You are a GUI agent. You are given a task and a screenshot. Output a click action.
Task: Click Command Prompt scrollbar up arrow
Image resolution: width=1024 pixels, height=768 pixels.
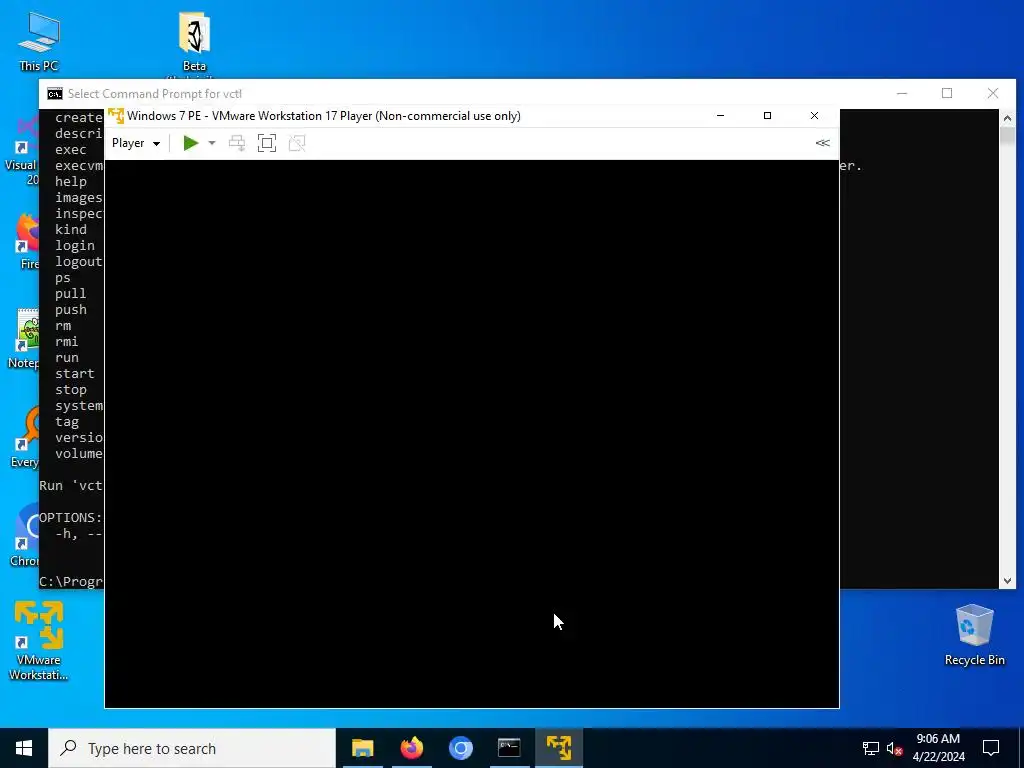pyautogui.click(x=1007, y=118)
